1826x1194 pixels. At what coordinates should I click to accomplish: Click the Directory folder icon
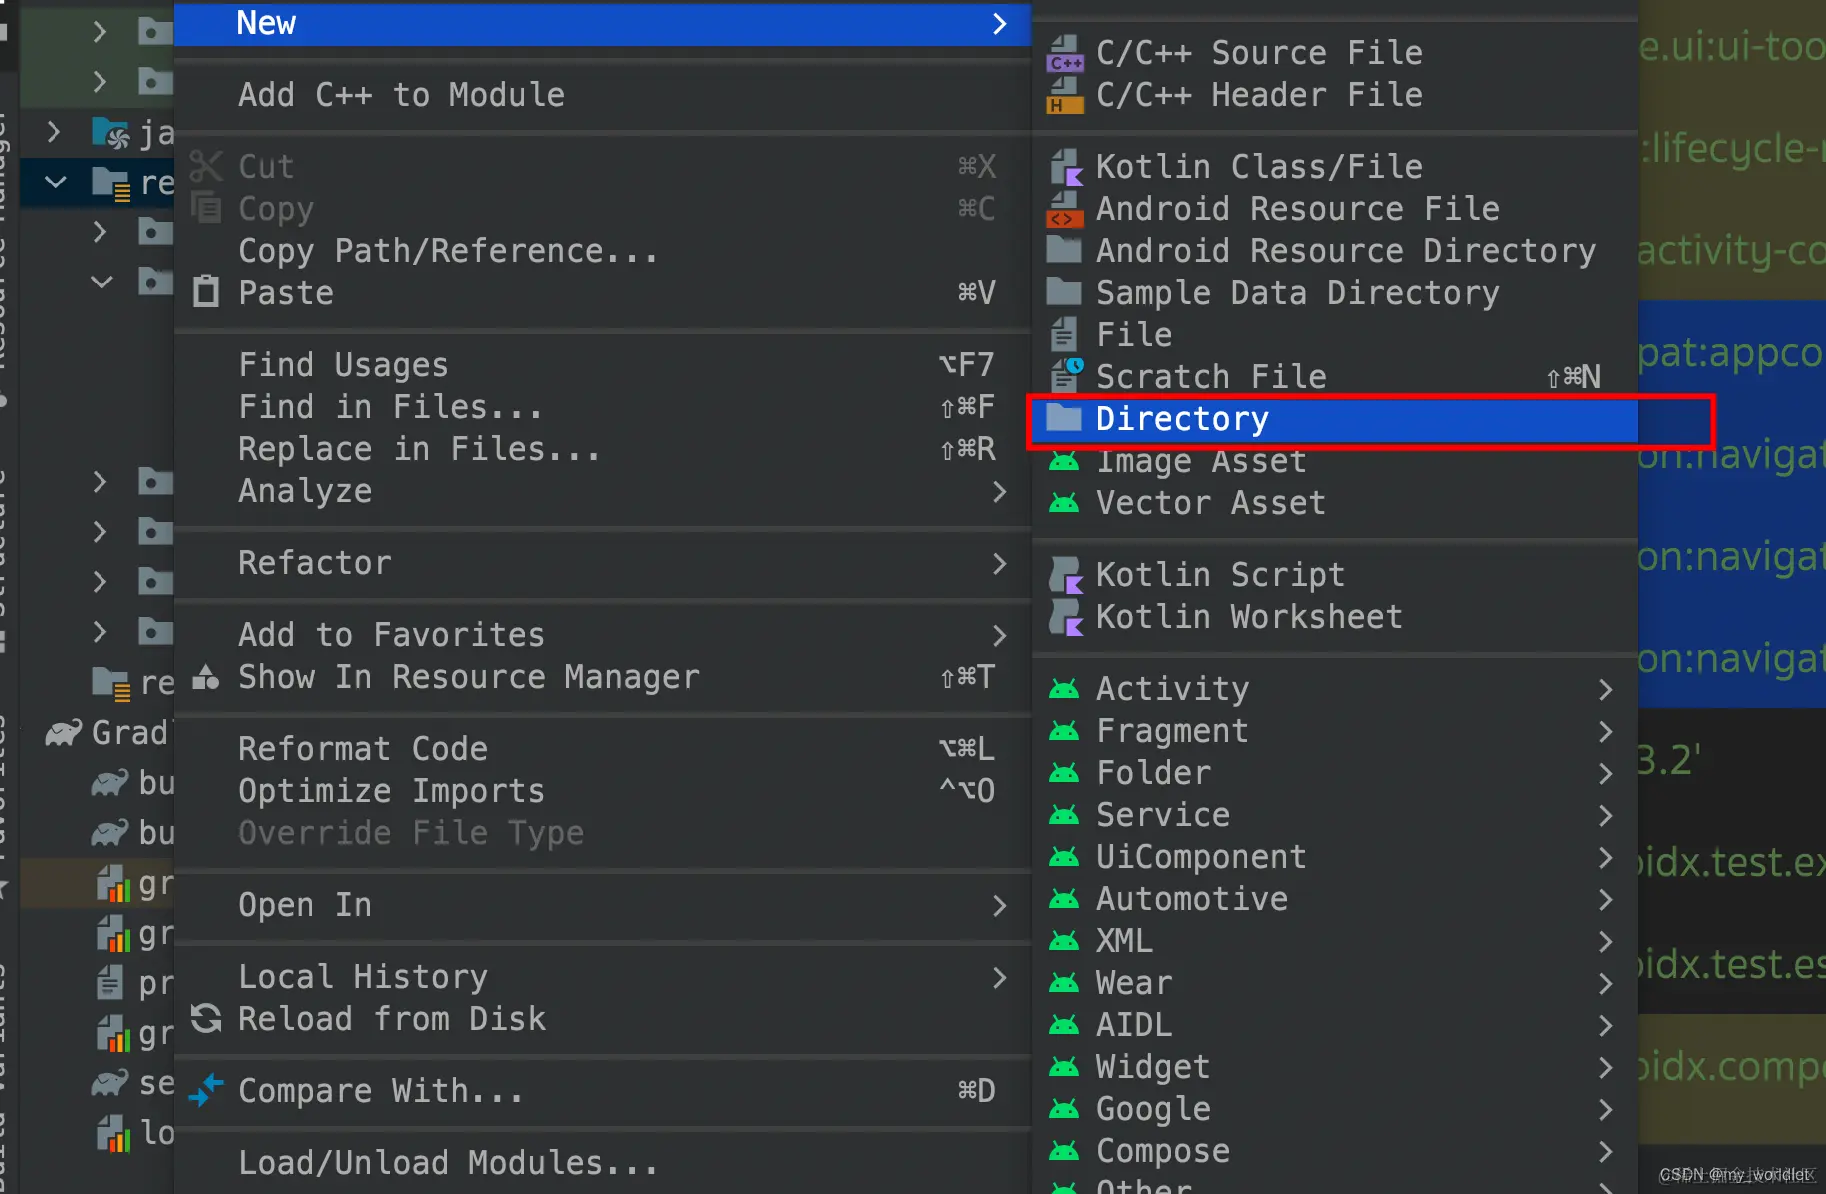tap(1064, 418)
